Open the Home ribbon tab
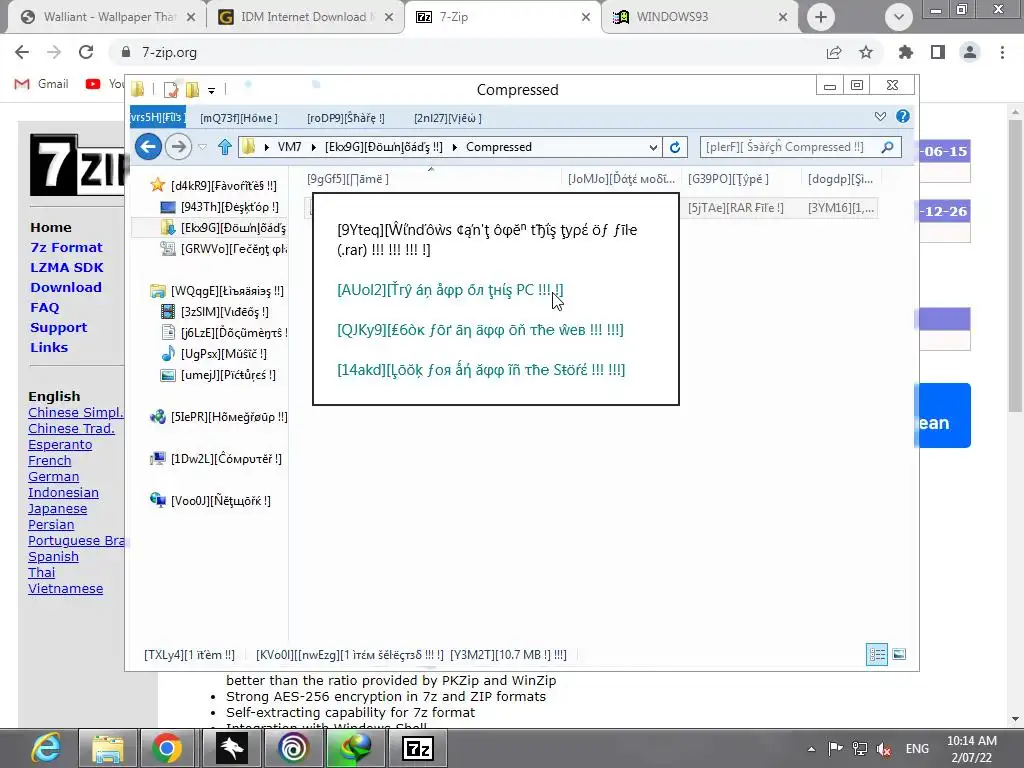 [x=239, y=118]
